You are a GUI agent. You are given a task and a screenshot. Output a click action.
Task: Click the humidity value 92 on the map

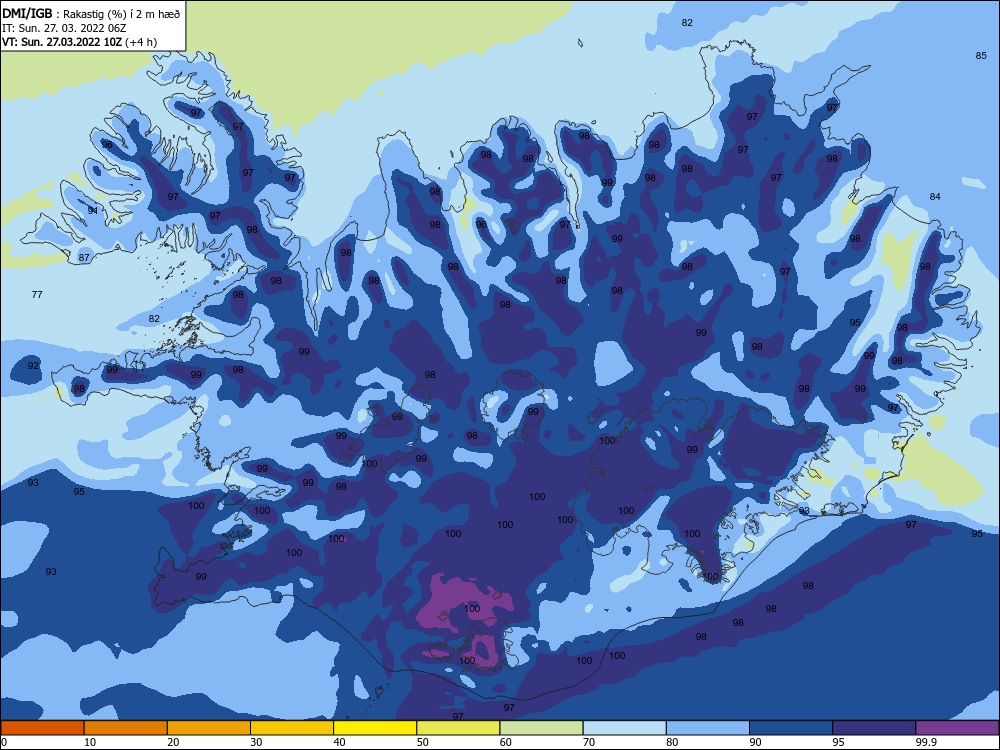(33, 365)
